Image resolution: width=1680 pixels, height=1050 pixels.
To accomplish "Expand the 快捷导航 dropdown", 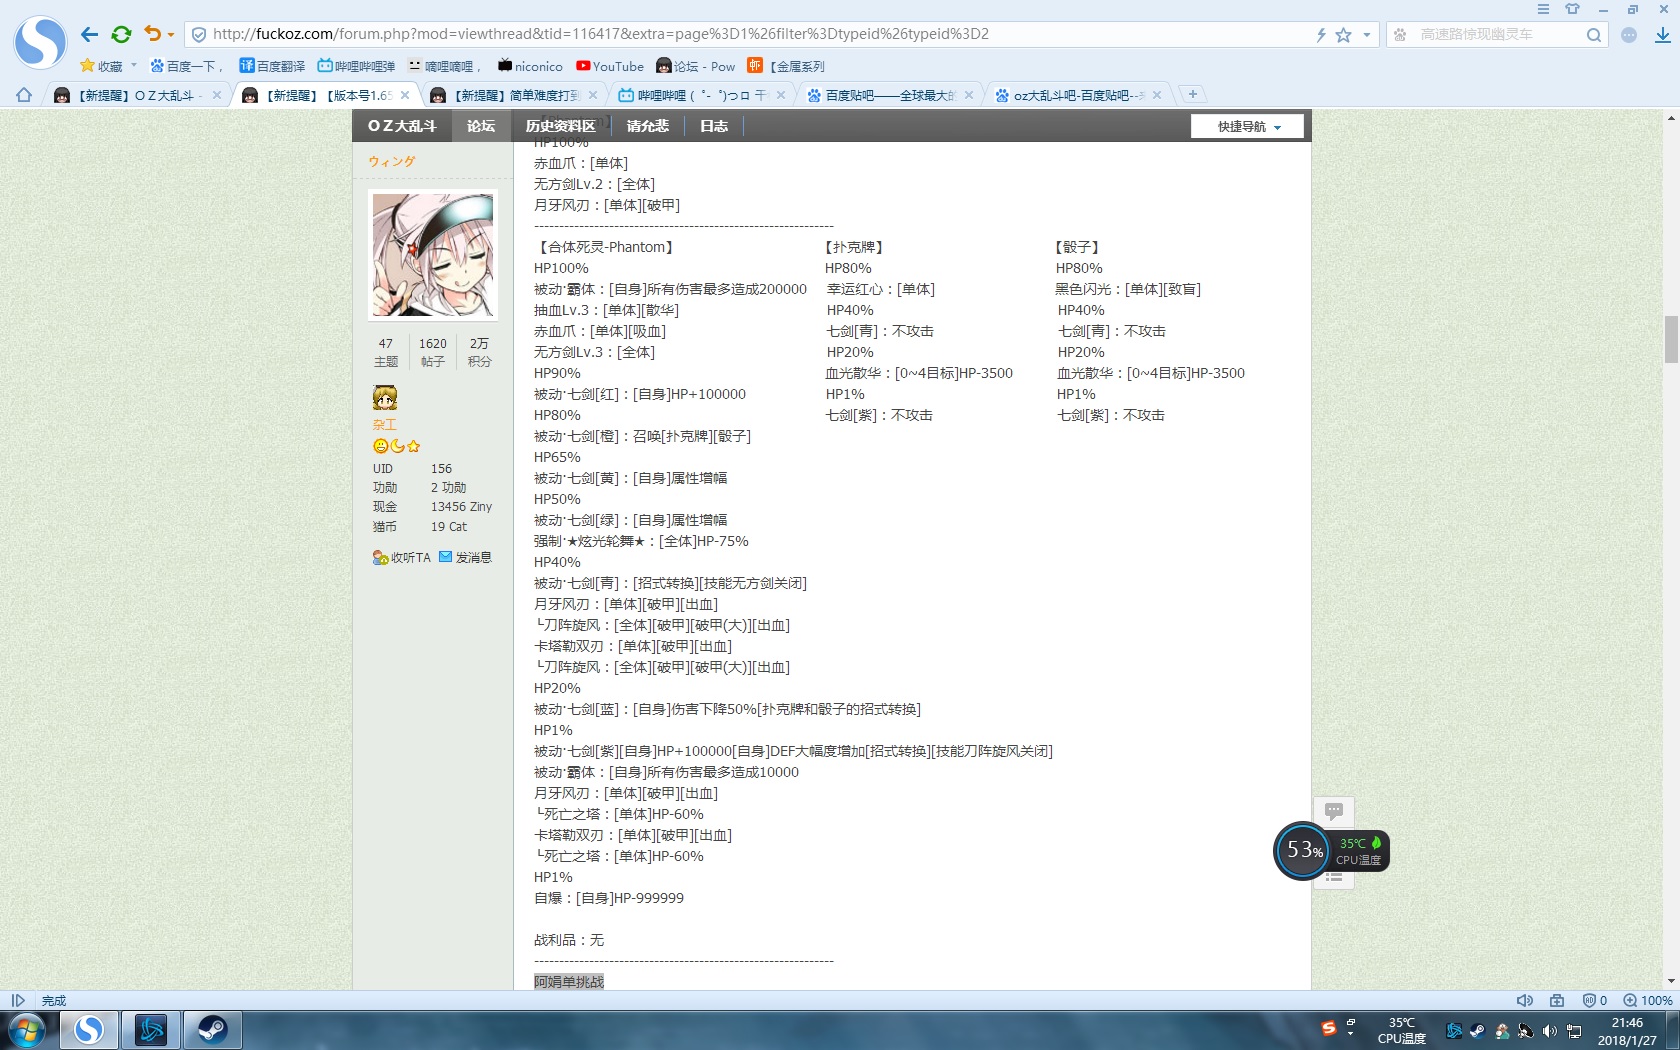I will pyautogui.click(x=1247, y=126).
